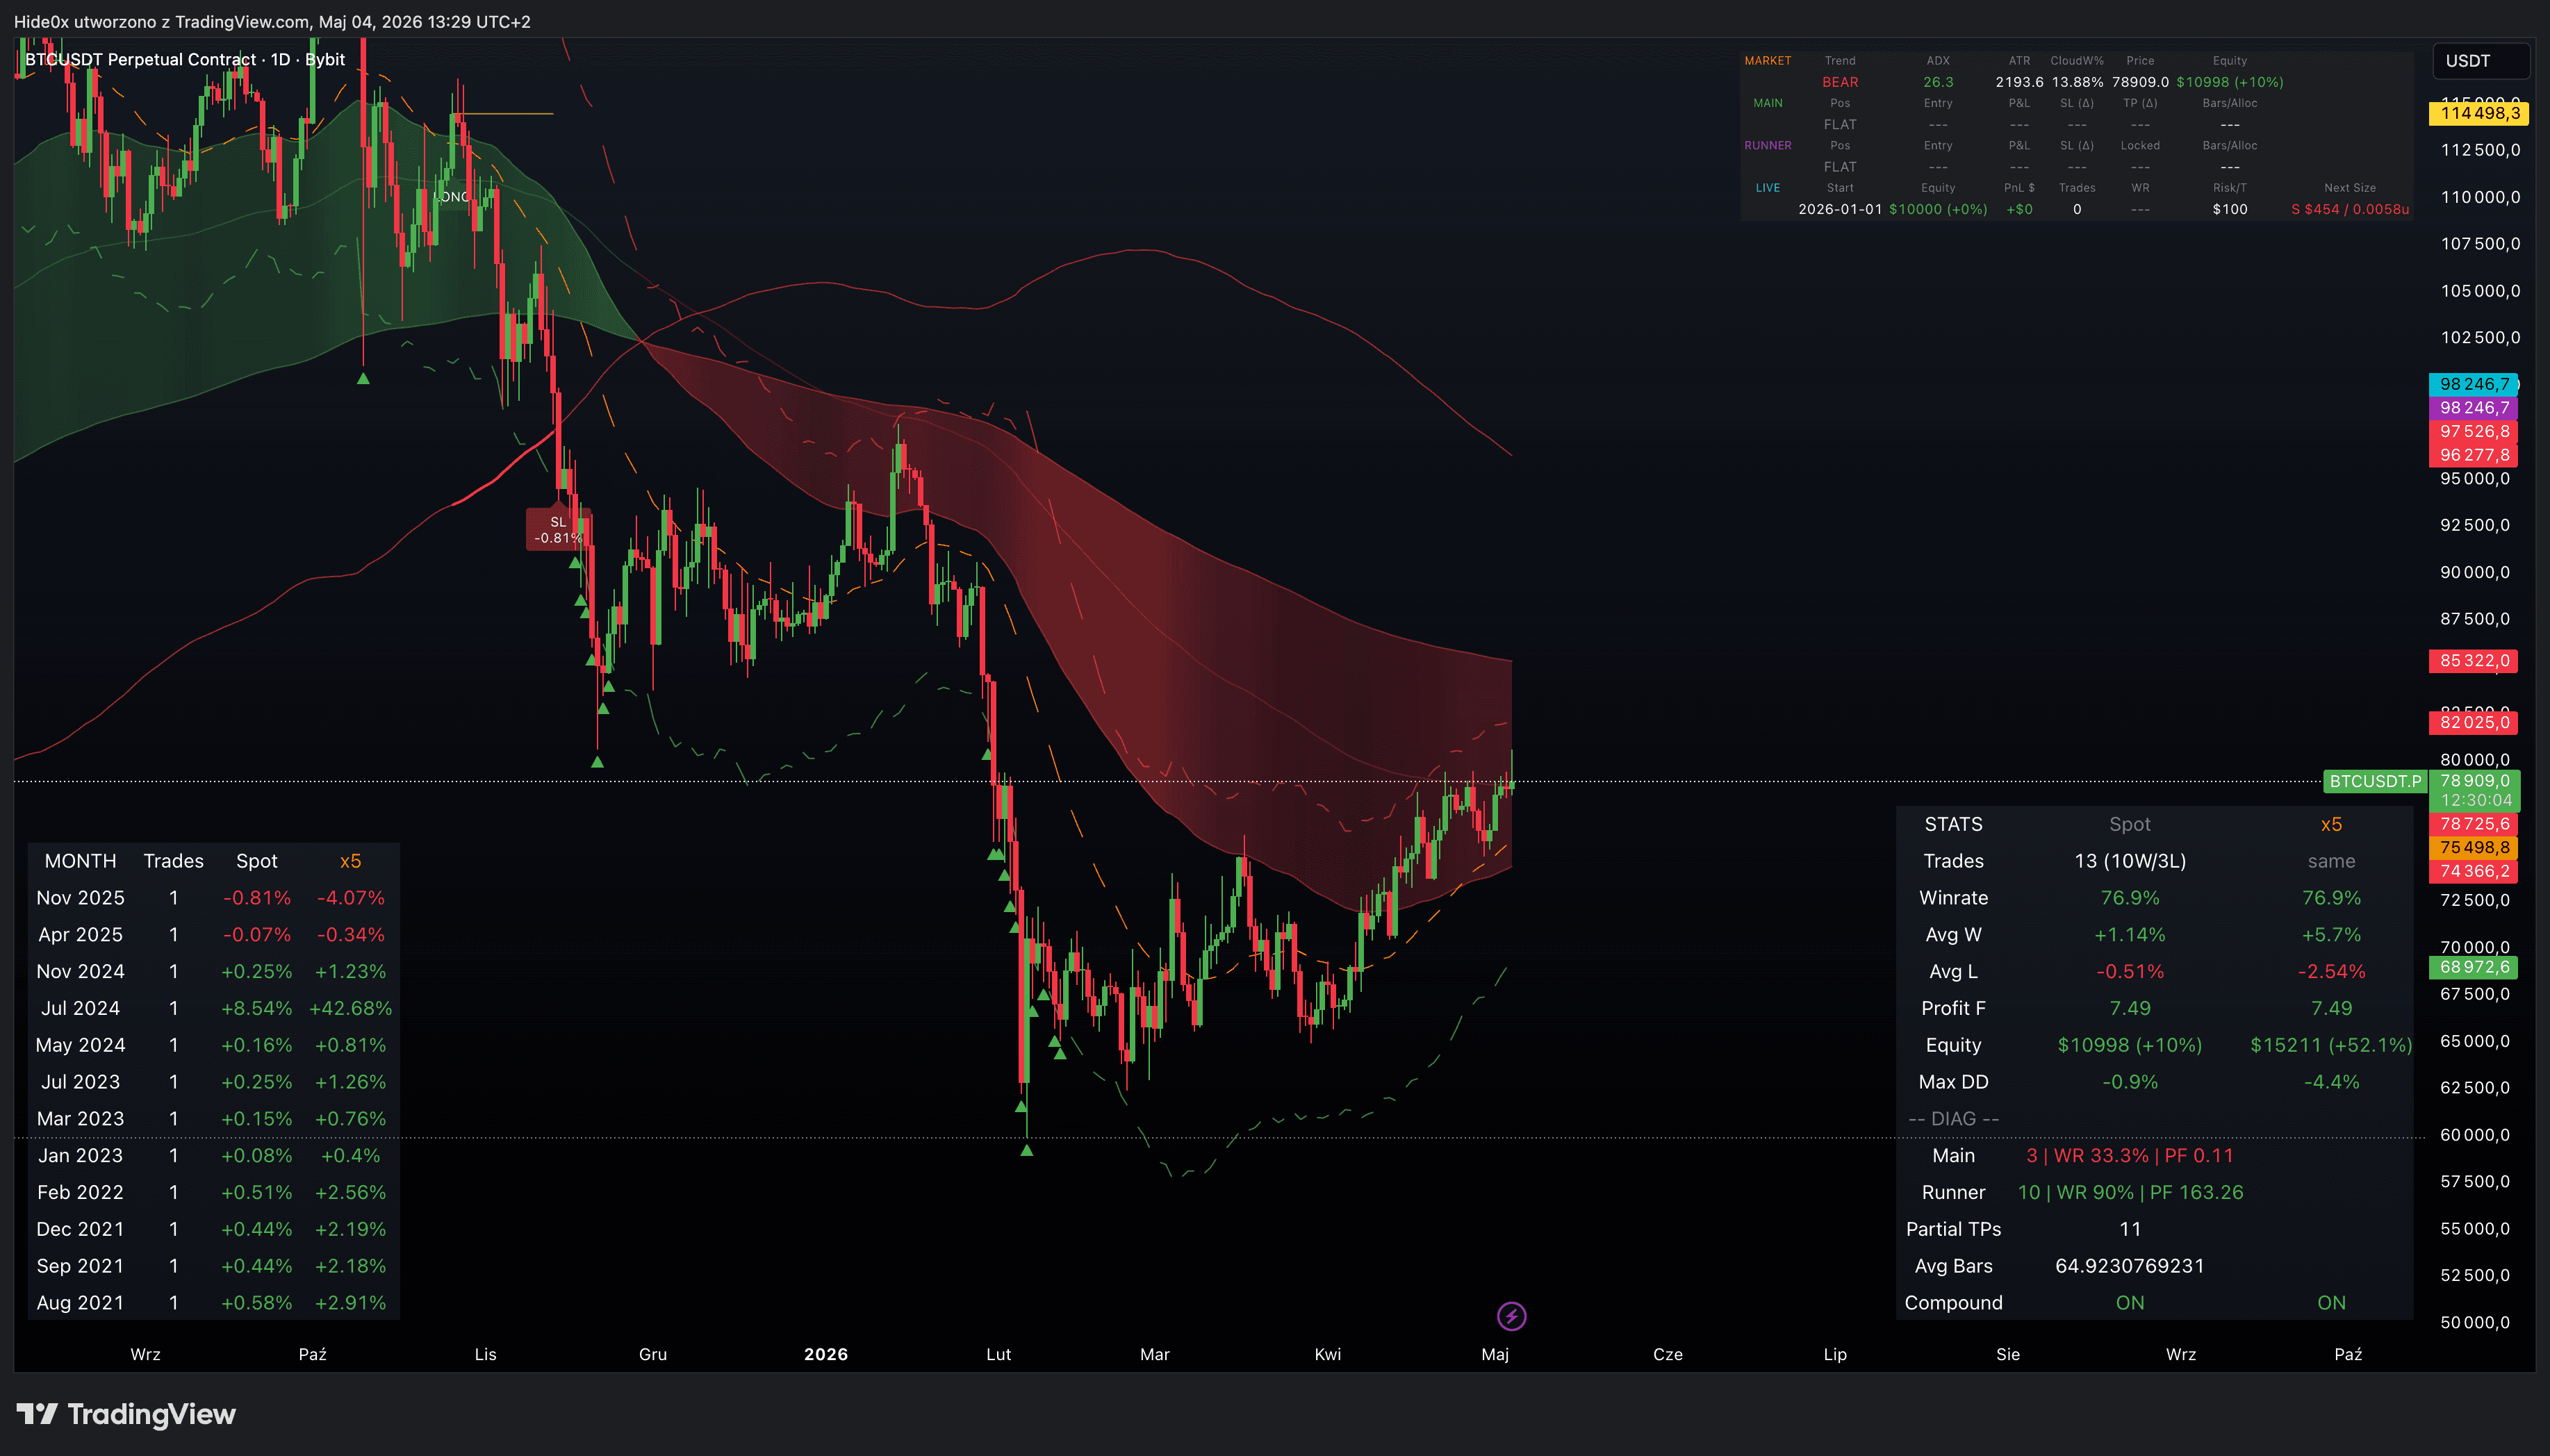This screenshot has height=1456, width=2550.
Task: Select the 114498,3 yellow price label
Action: click(2479, 113)
